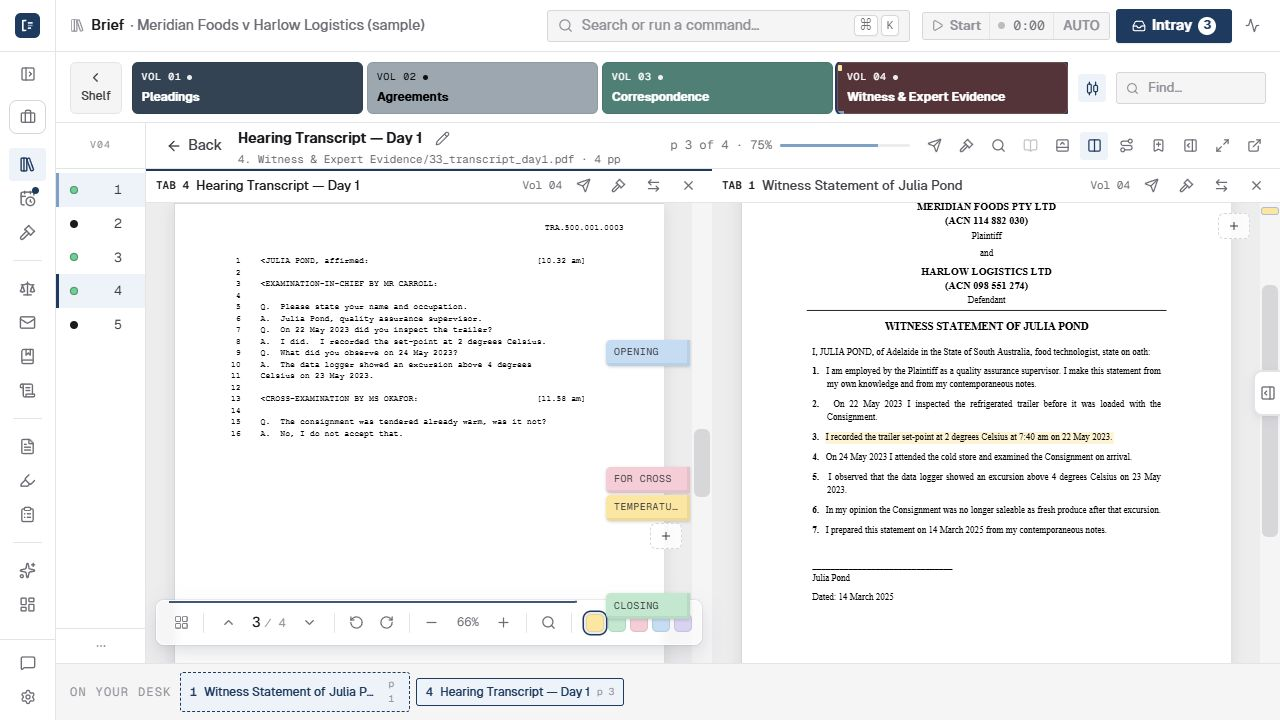
Task: Open the document page icon in sidebar
Action: pyautogui.click(x=28, y=447)
